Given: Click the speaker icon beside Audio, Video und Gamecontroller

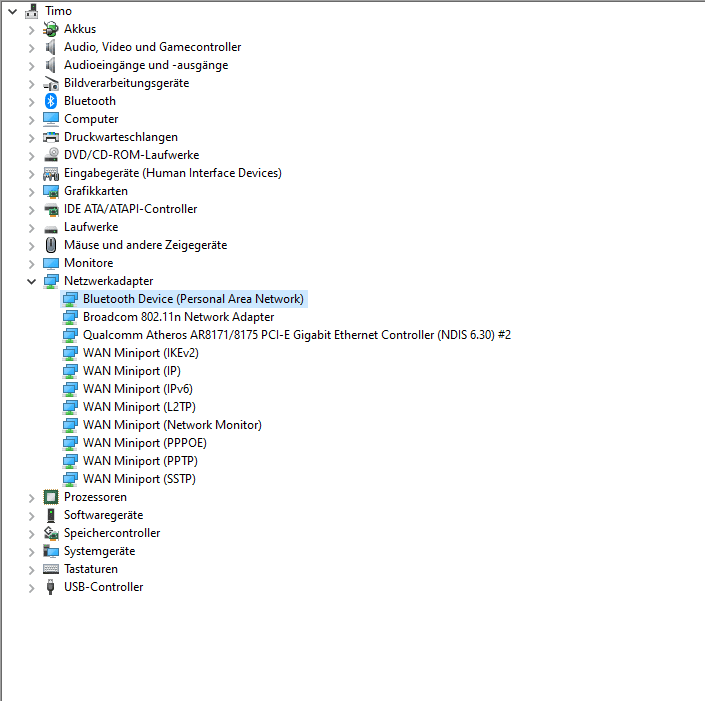Looking at the screenshot, I should pos(51,47).
